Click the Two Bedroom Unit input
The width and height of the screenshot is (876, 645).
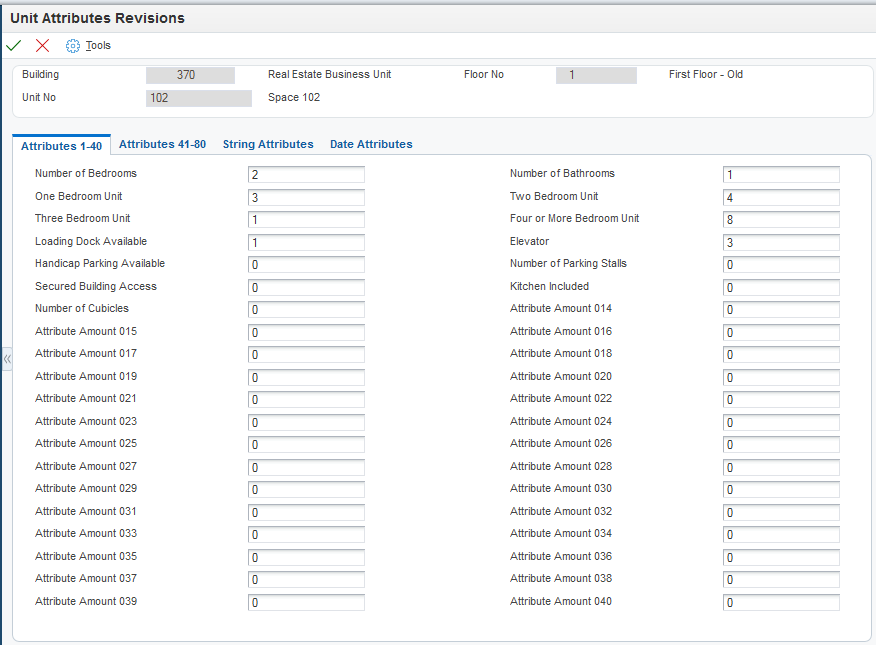tap(781, 197)
